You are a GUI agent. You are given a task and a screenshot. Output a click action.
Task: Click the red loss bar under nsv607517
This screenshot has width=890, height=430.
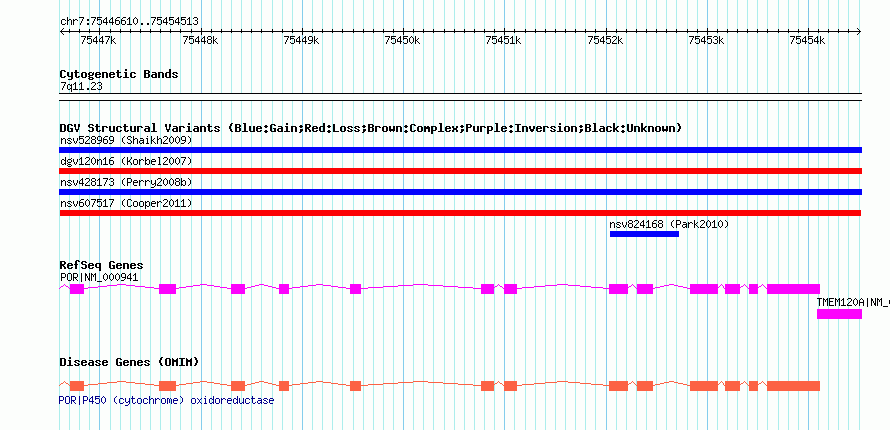pyautogui.click(x=460, y=213)
